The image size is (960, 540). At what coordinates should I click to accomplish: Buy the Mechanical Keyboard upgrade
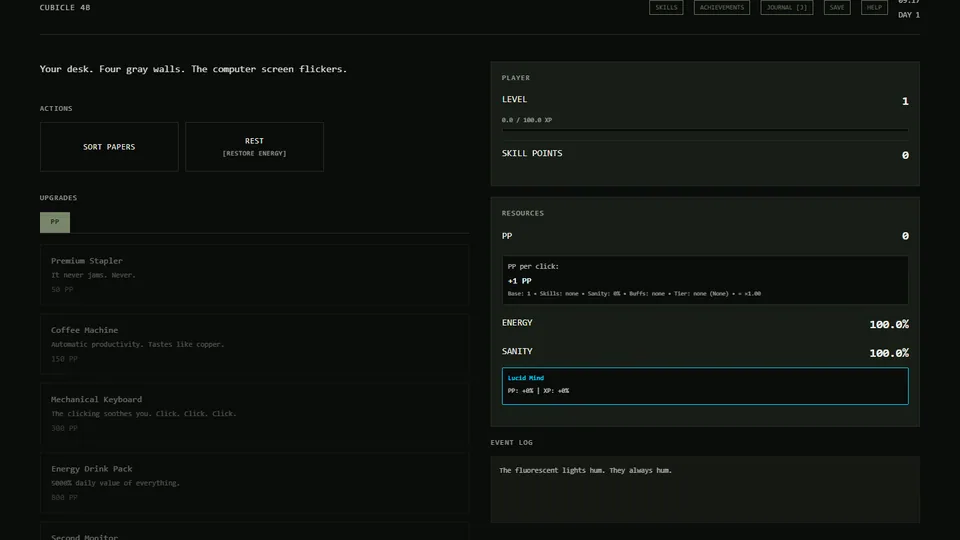(x=254, y=413)
